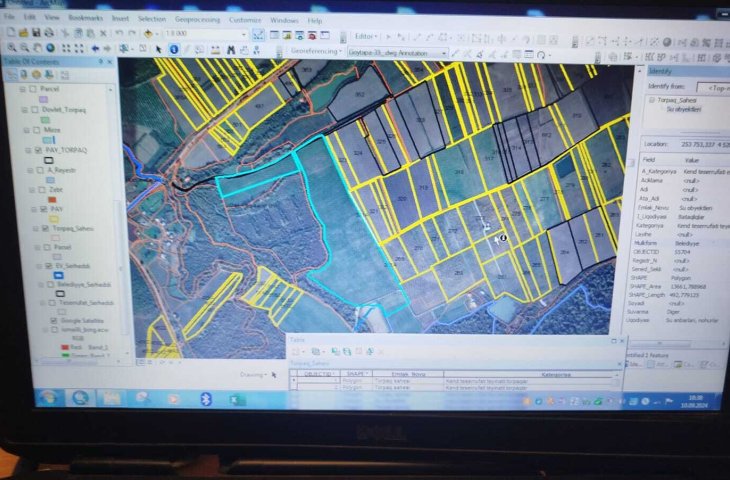Open the Bookmarks menu
Screen dimensions: 730x480
click(x=85, y=19)
